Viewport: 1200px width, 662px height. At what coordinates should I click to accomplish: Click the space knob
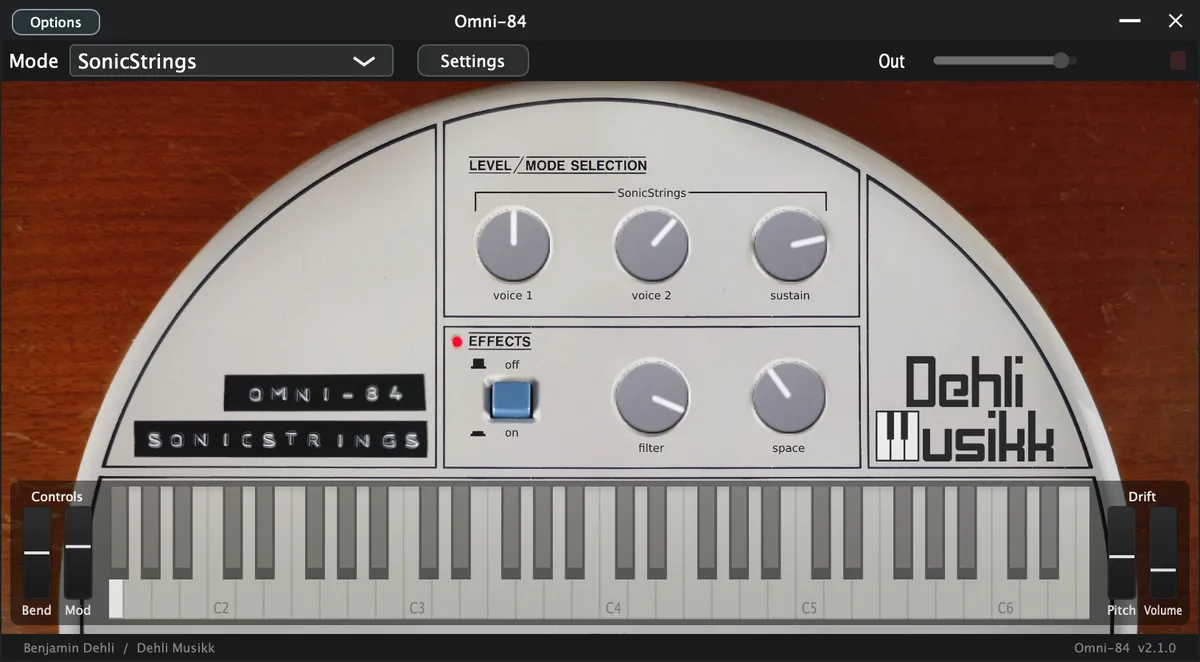tap(789, 398)
